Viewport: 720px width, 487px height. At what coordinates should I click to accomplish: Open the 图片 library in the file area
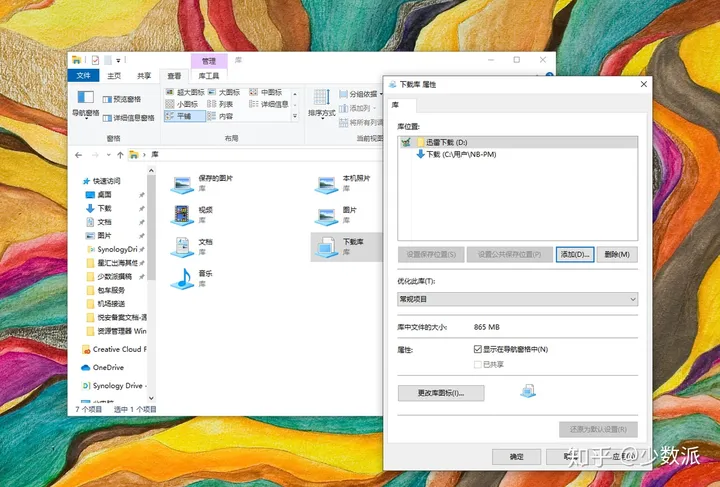[336, 215]
